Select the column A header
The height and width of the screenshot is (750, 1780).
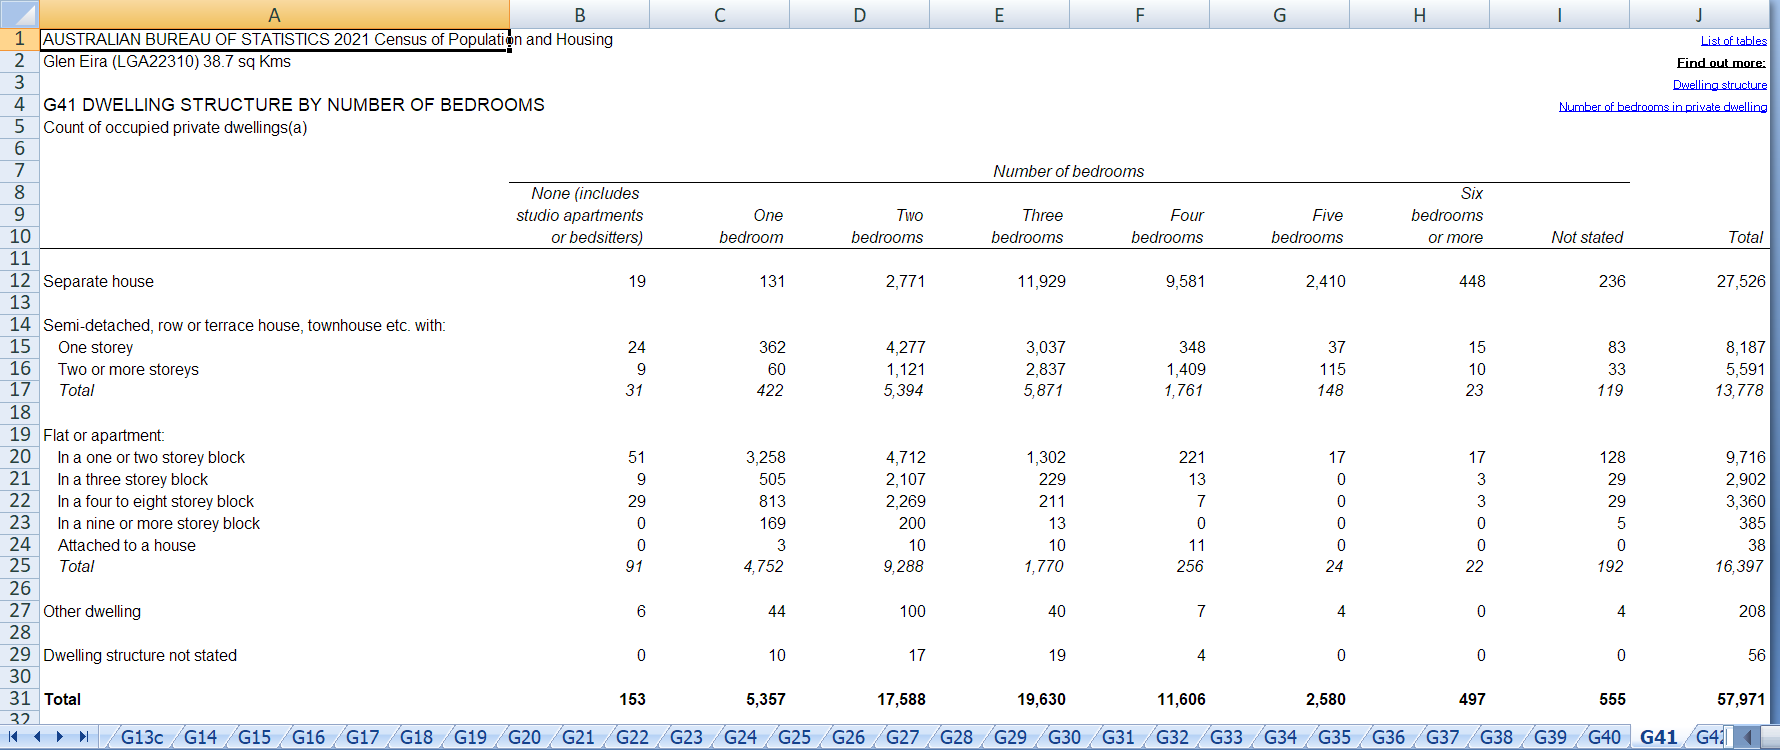coord(274,15)
